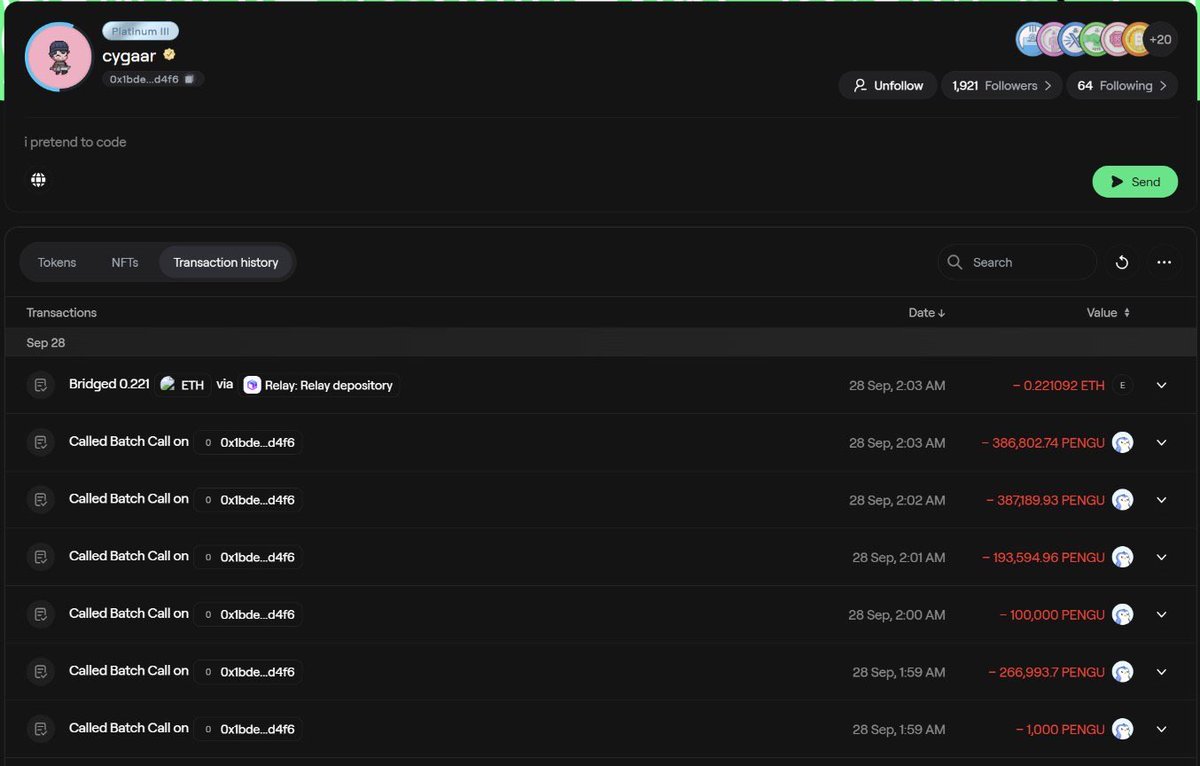Viewport: 1200px width, 766px height.
Task: Click the PENGU token icon beside 387,189.93 PENGU
Action: (1123, 500)
